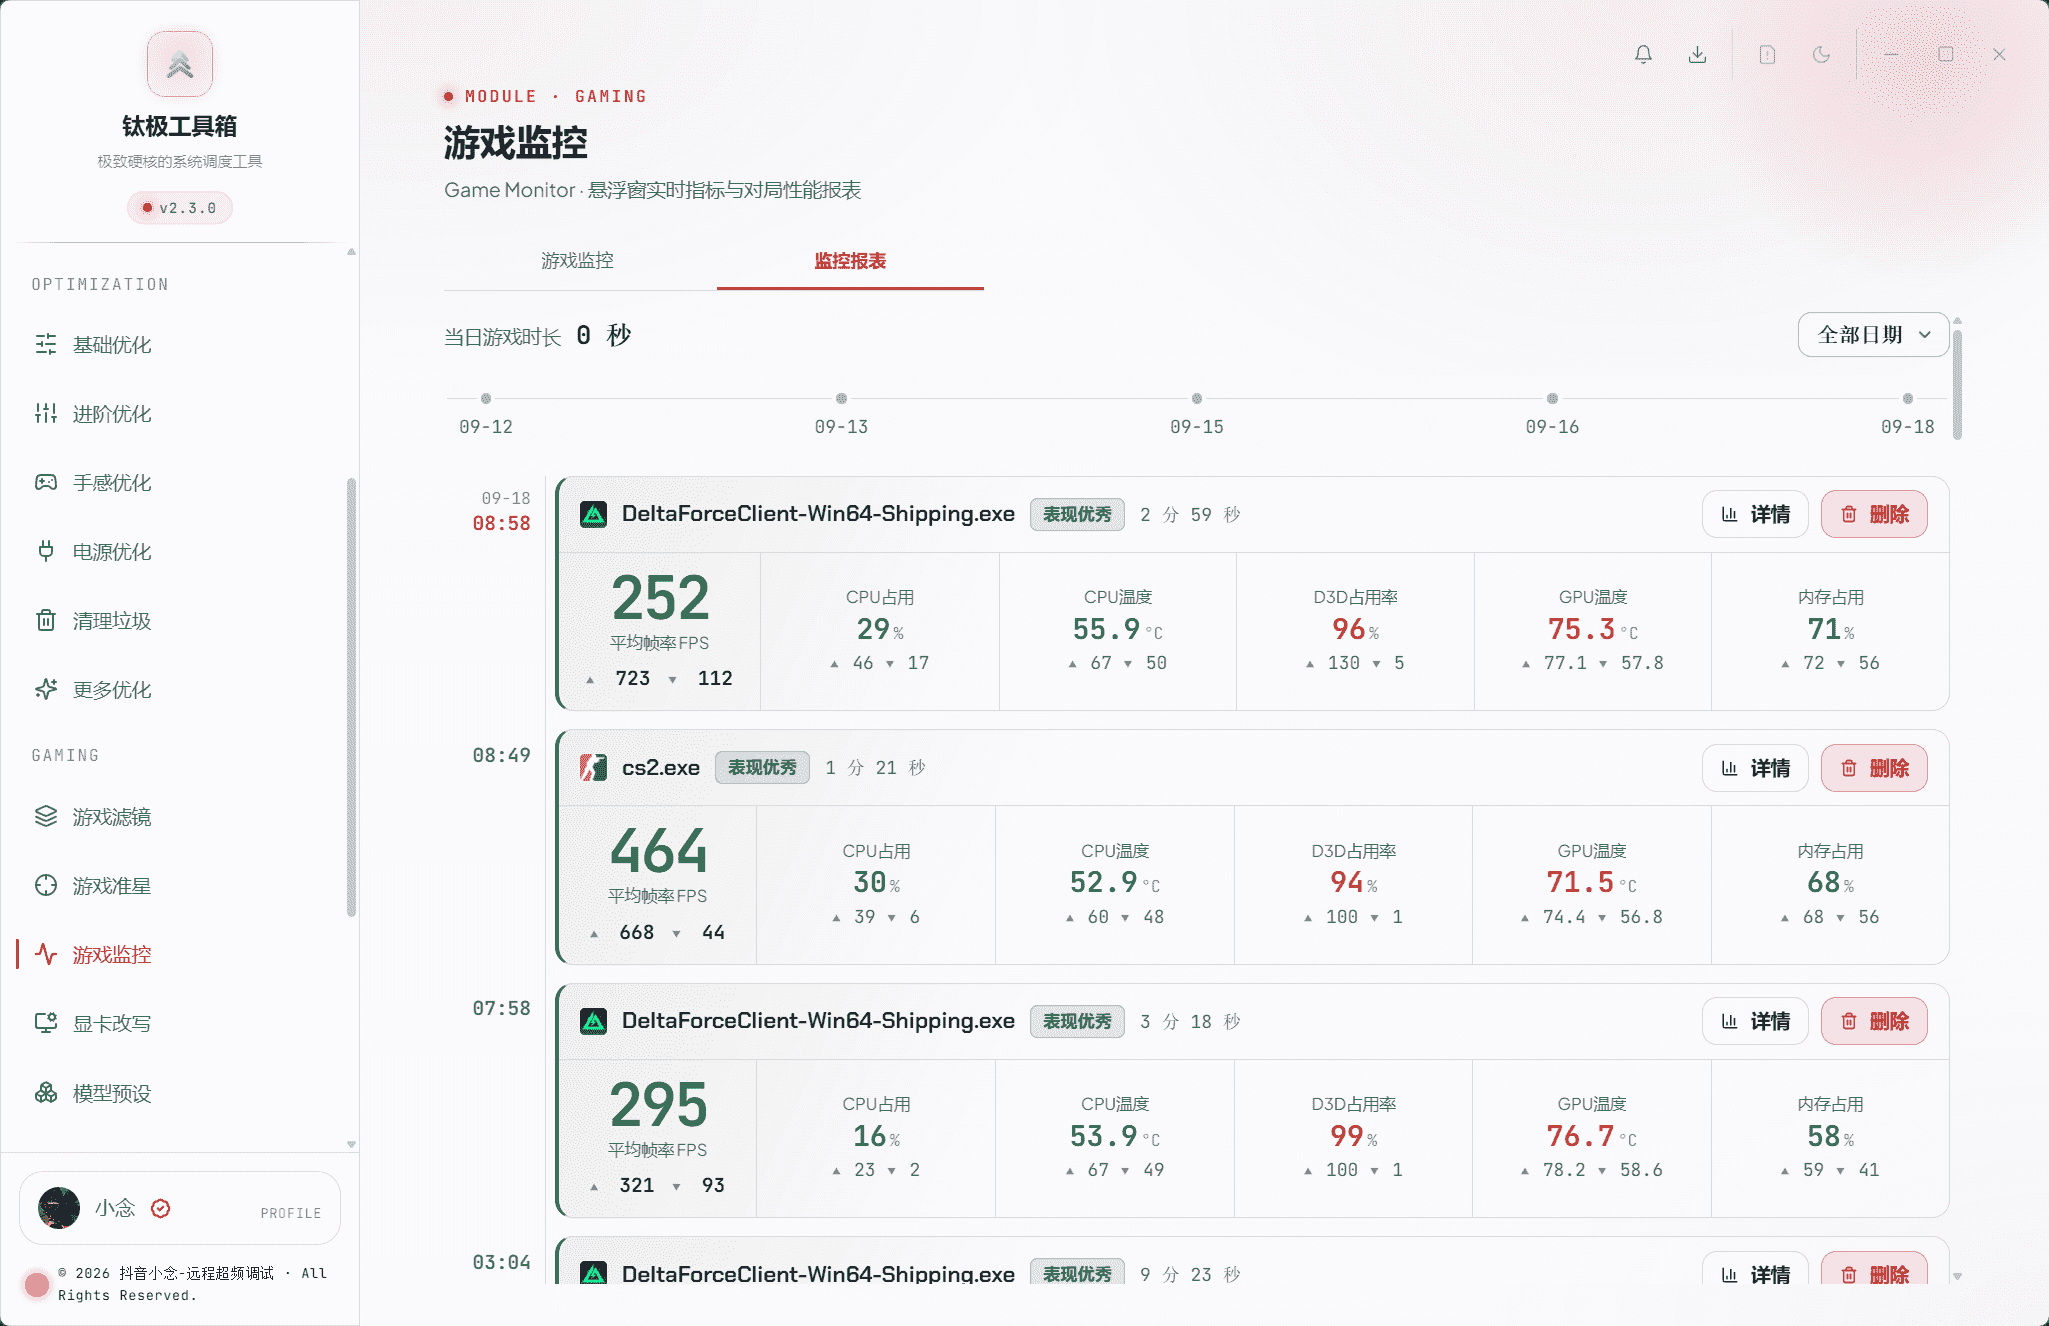Viewport: 2049px width, 1326px height.
Task: Click the sidebar scrollbar thumb
Action: [351, 697]
